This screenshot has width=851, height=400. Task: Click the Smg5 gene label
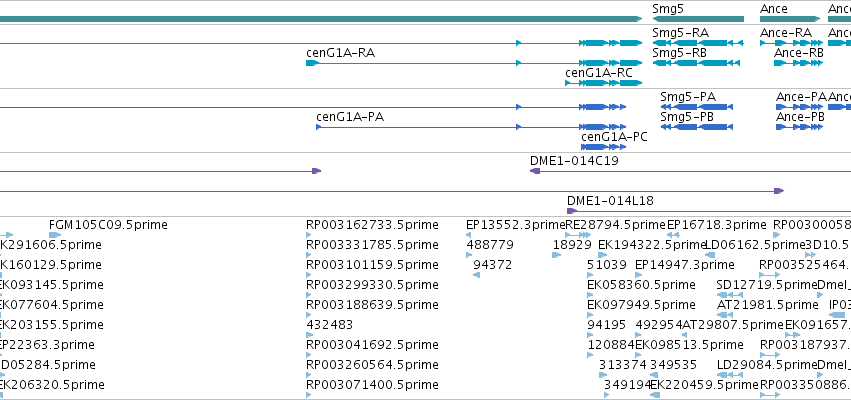pos(668,9)
